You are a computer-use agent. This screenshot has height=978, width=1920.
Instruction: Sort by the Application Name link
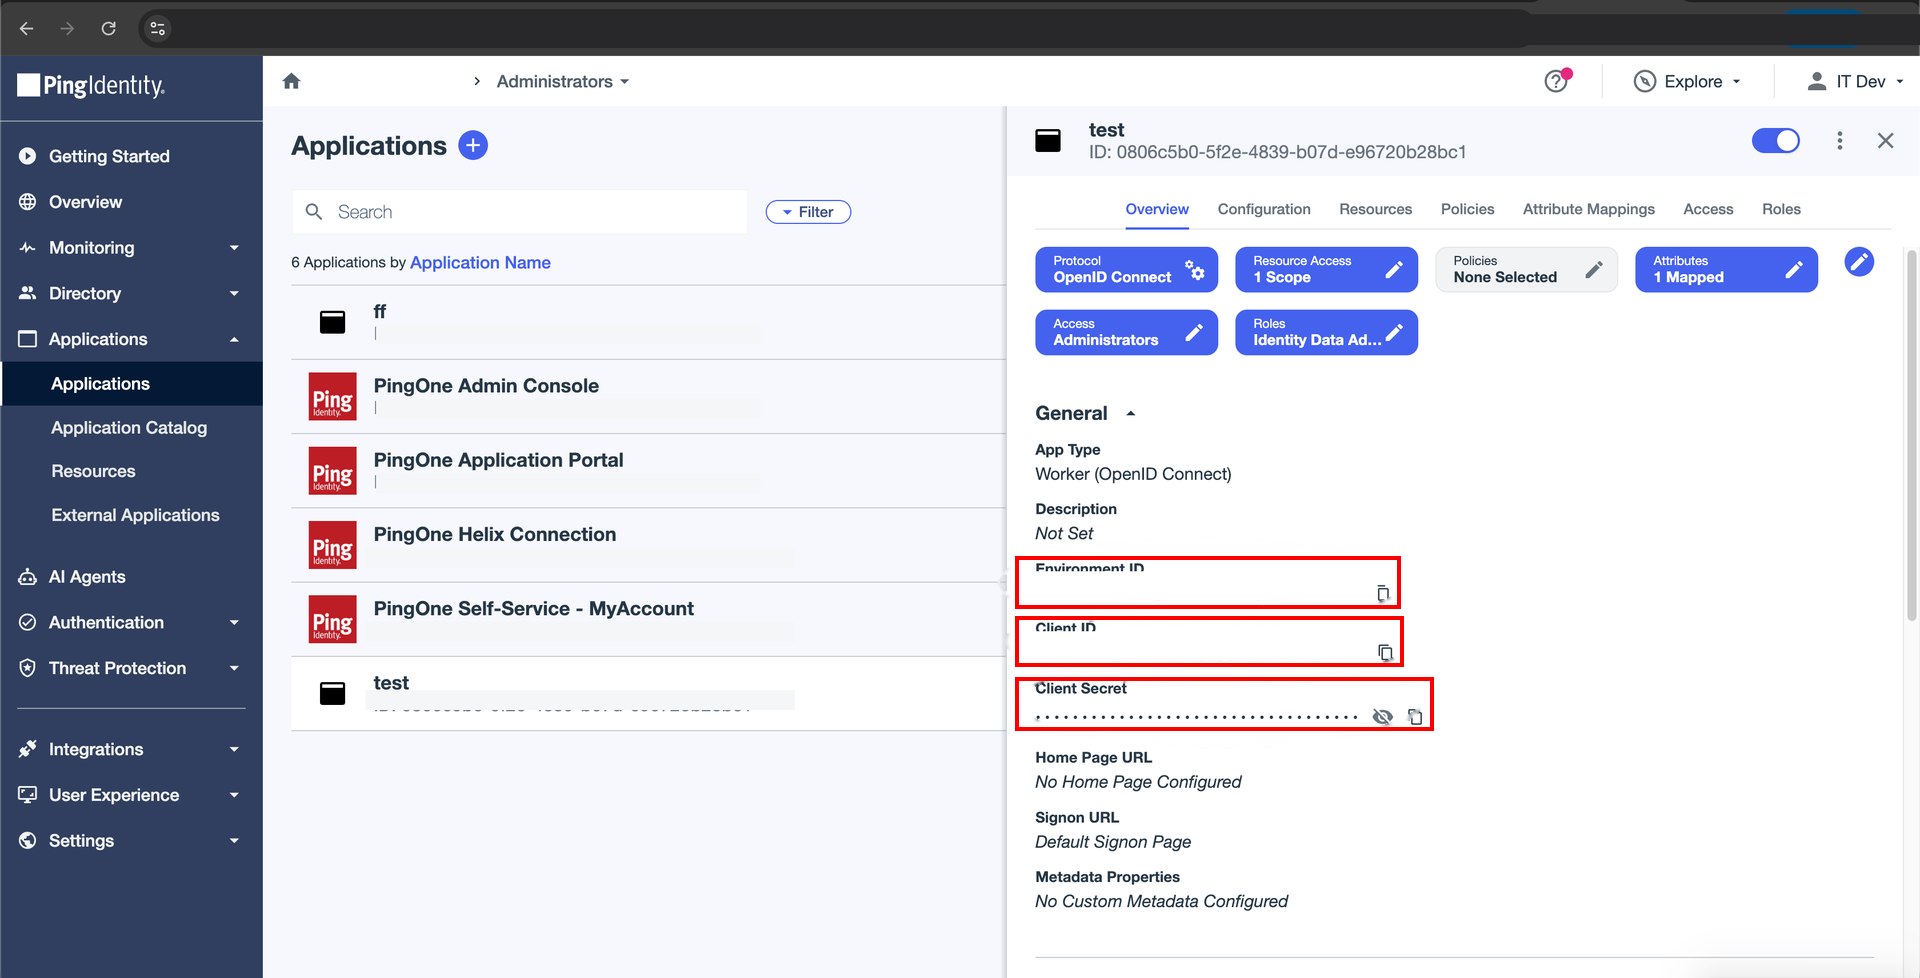click(480, 262)
